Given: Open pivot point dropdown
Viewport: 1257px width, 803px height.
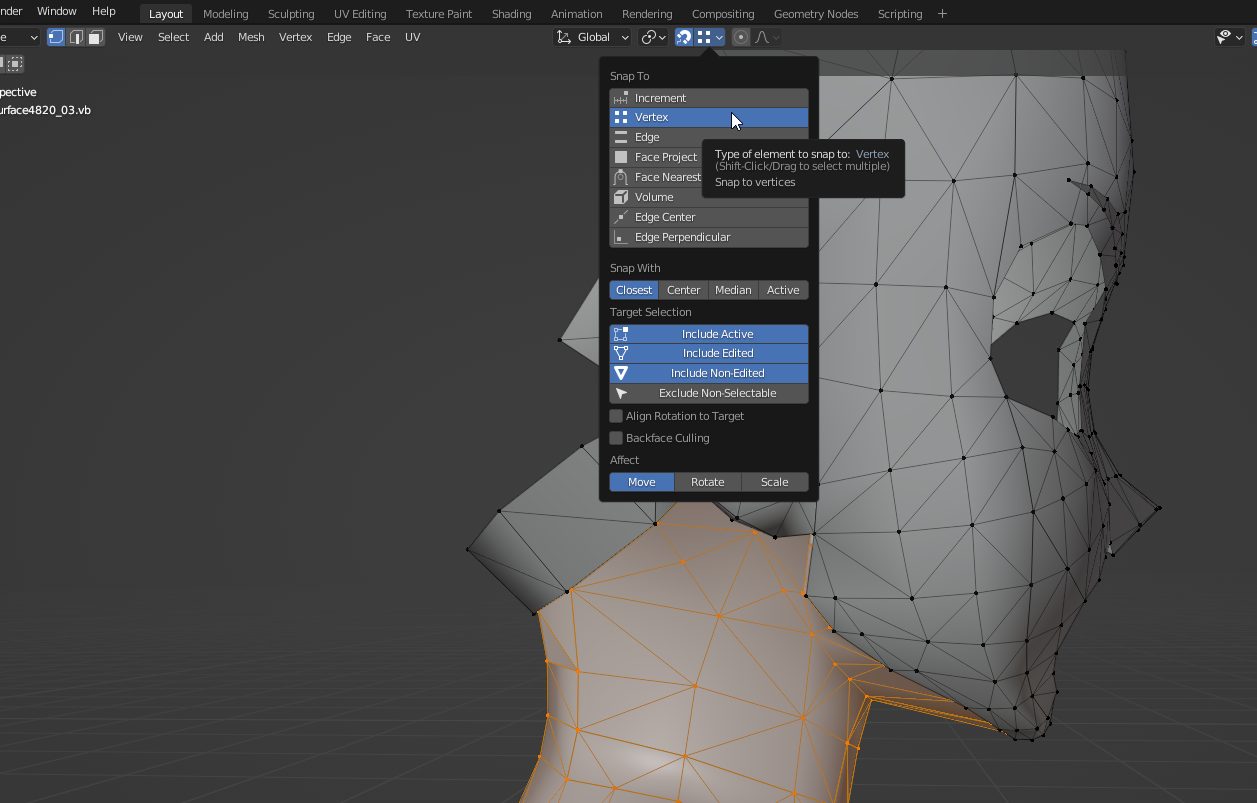Looking at the screenshot, I should [x=654, y=37].
